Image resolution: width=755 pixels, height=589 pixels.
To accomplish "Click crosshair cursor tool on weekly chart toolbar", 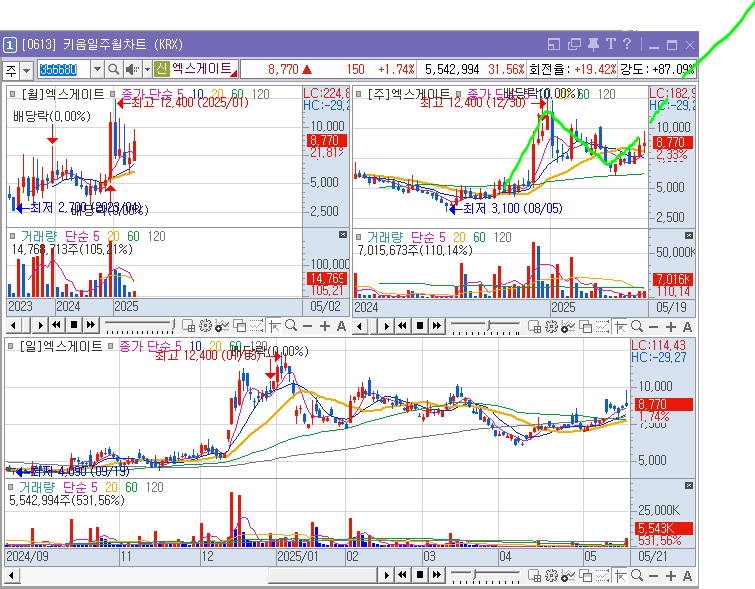I will pyautogui.click(x=620, y=327).
